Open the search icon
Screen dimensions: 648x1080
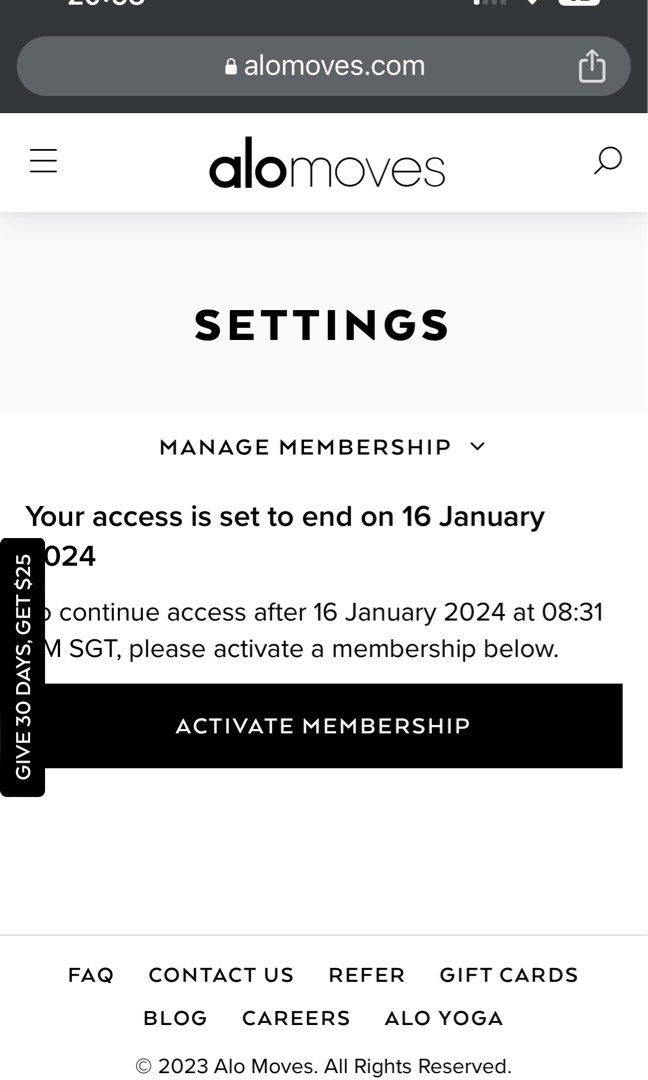pyautogui.click(x=607, y=160)
